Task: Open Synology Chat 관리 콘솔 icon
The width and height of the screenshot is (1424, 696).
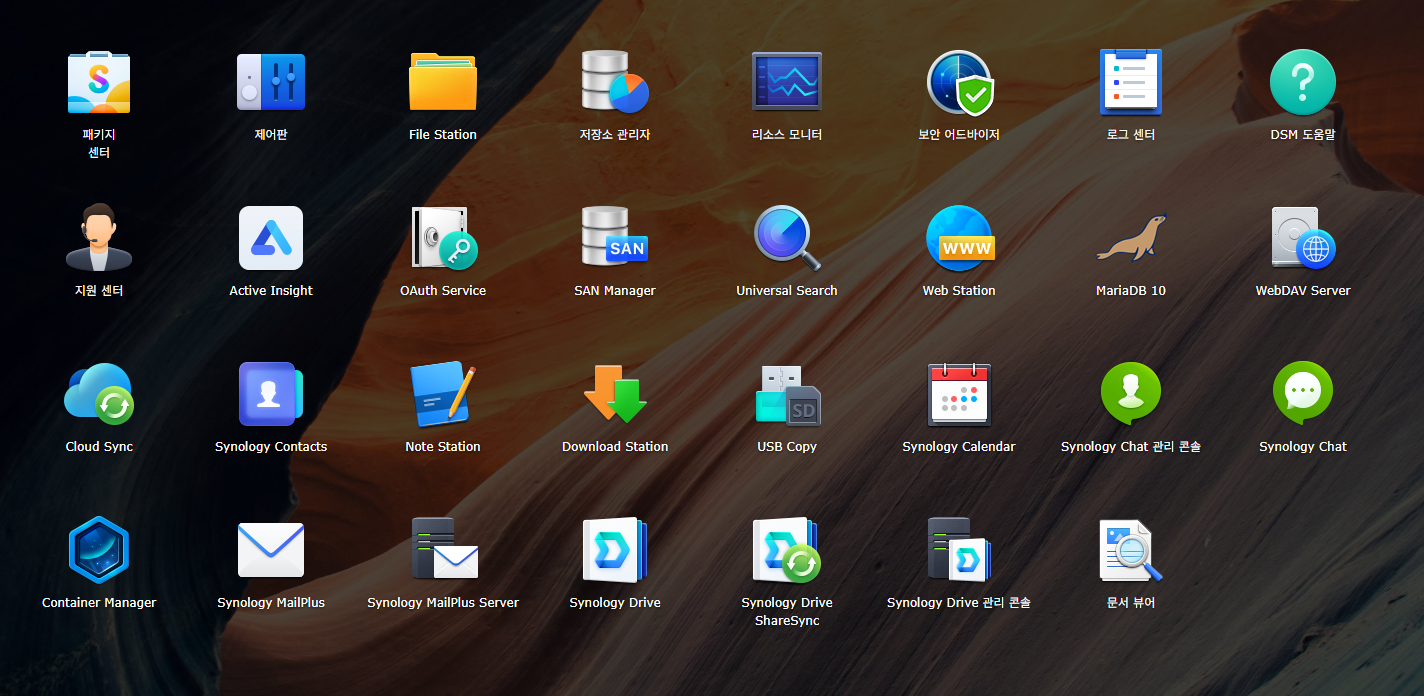Action: pos(1131,394)
